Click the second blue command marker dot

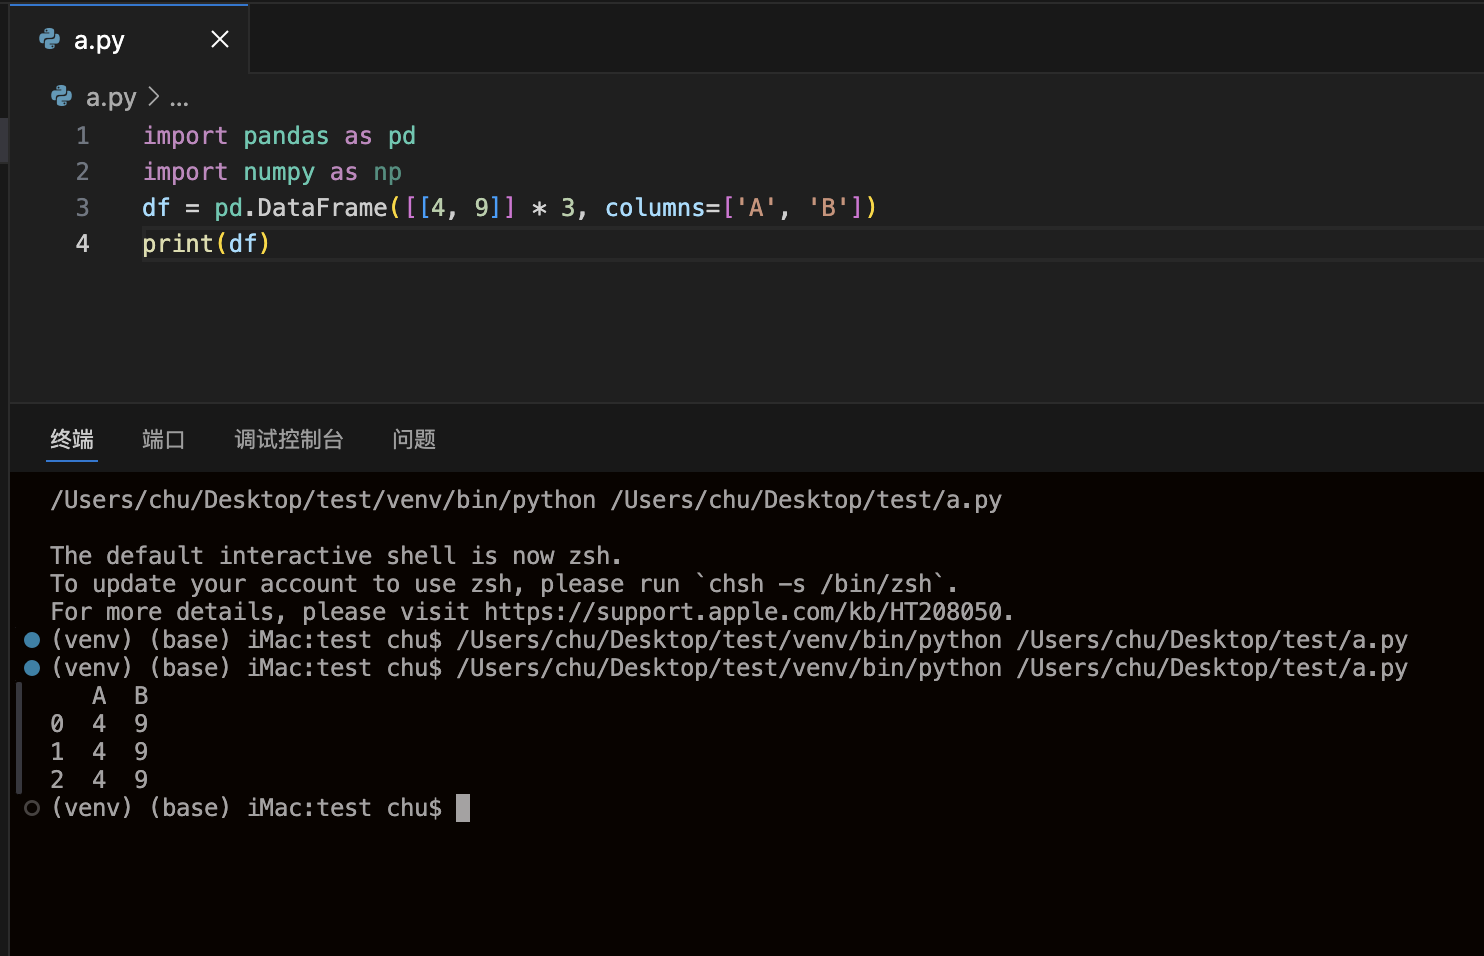click(x=32, y=668)
